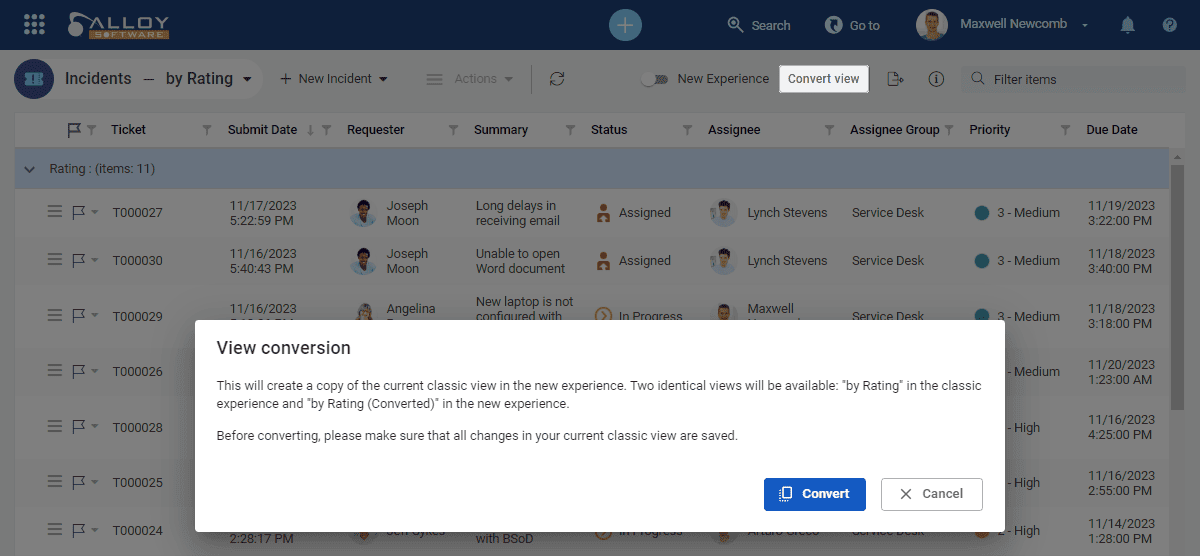The width and height of the screenshot is (1200, 556).
Task: Expand the New Incident dropdown arrow
Action: pos(384,79)
